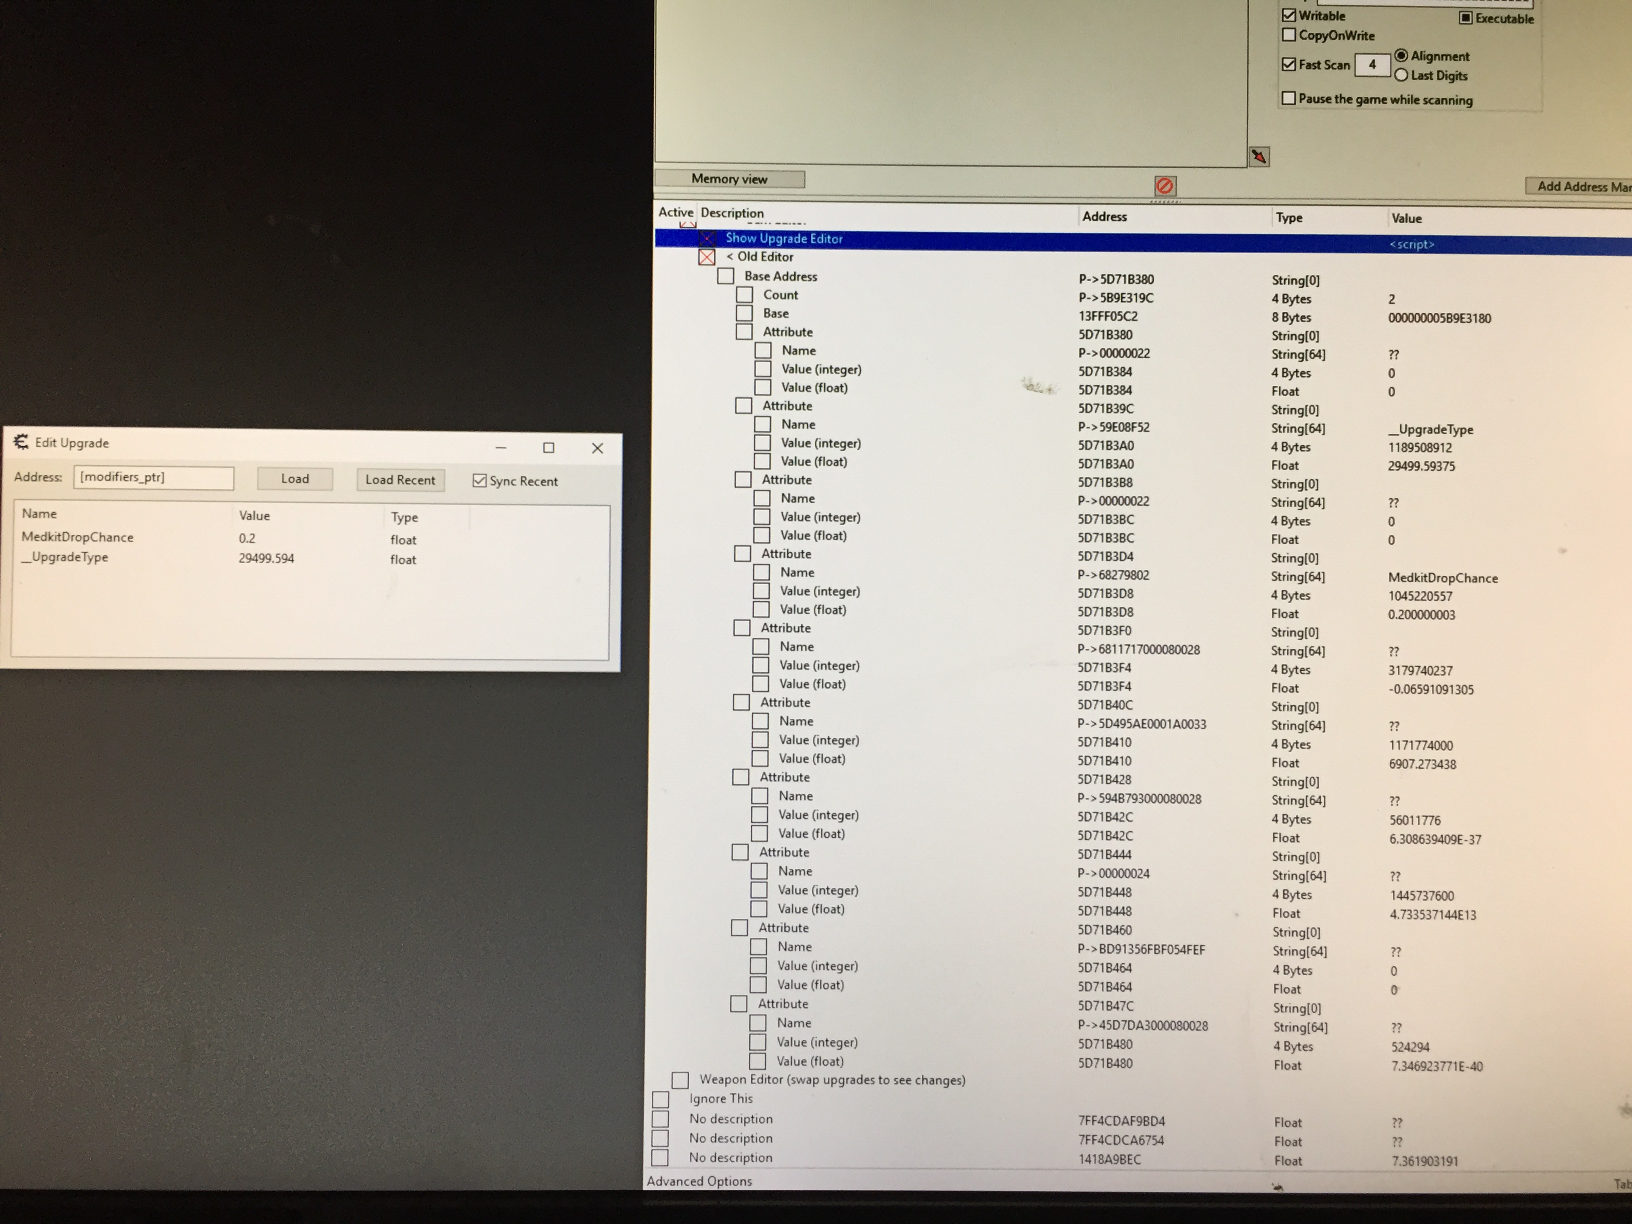Toggle the Old Editor active checkbox
This screenshot has height=1224, width=1632.
[707, 257]
